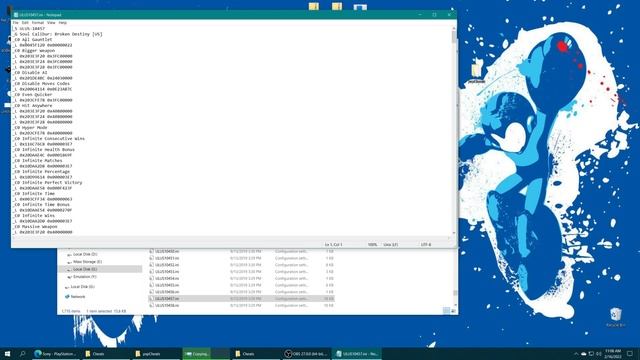Click the Mass Storage (E:) drive icon

coord(69,262)
